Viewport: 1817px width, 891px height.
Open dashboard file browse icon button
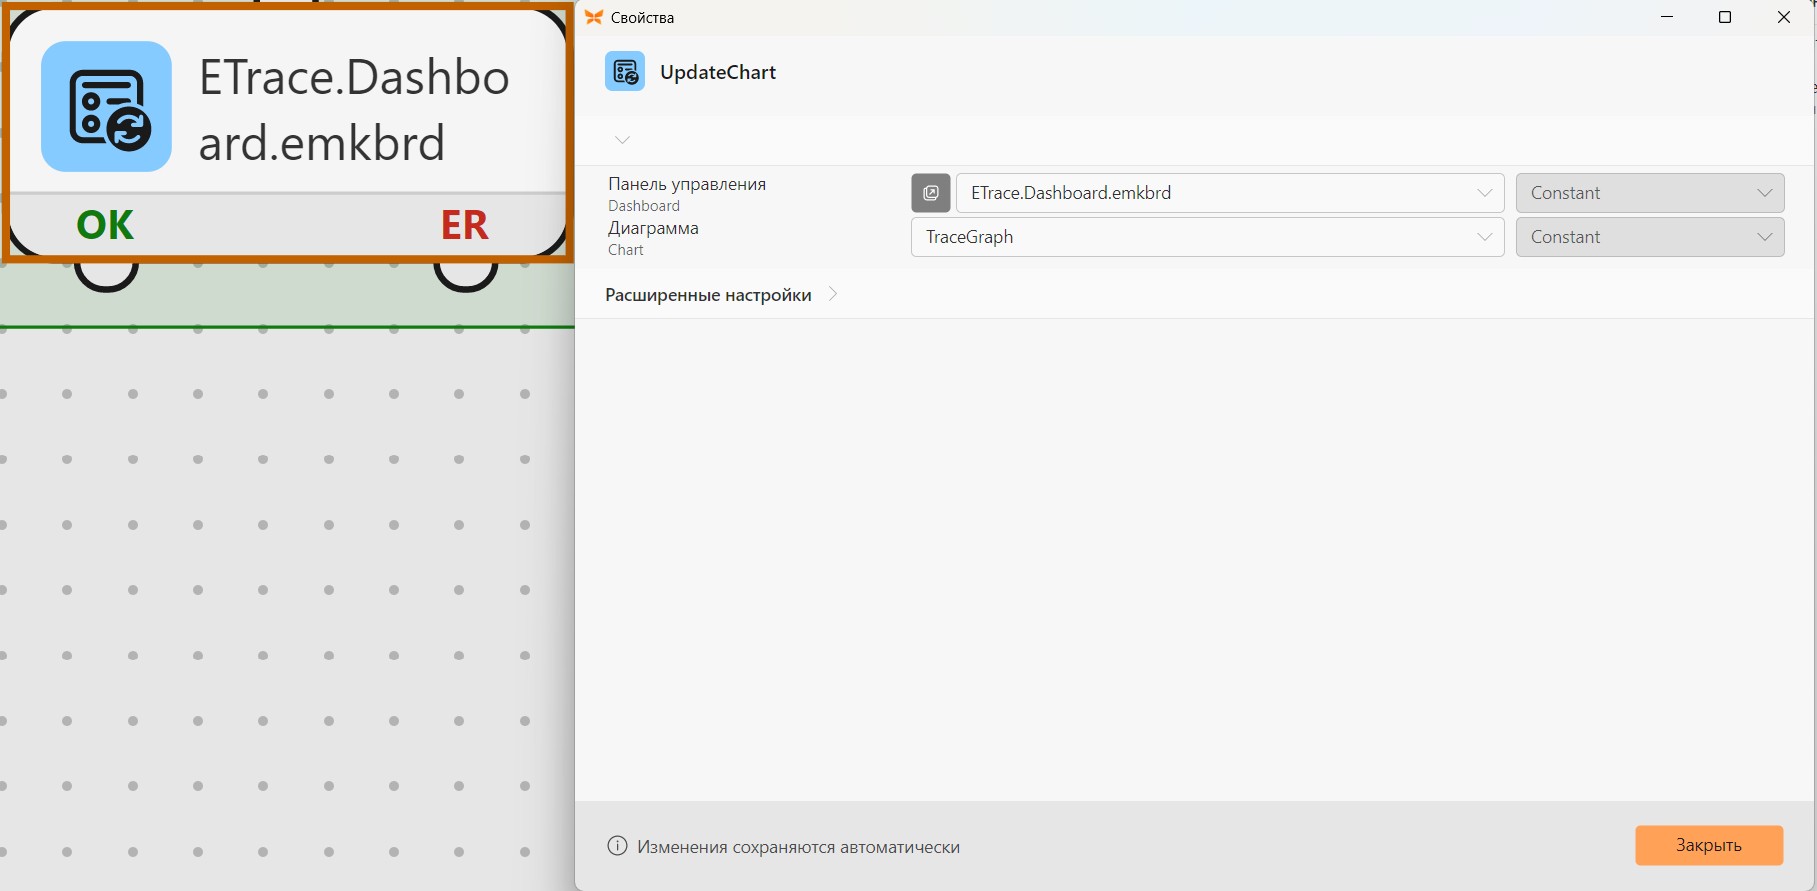tap(931, 193)
